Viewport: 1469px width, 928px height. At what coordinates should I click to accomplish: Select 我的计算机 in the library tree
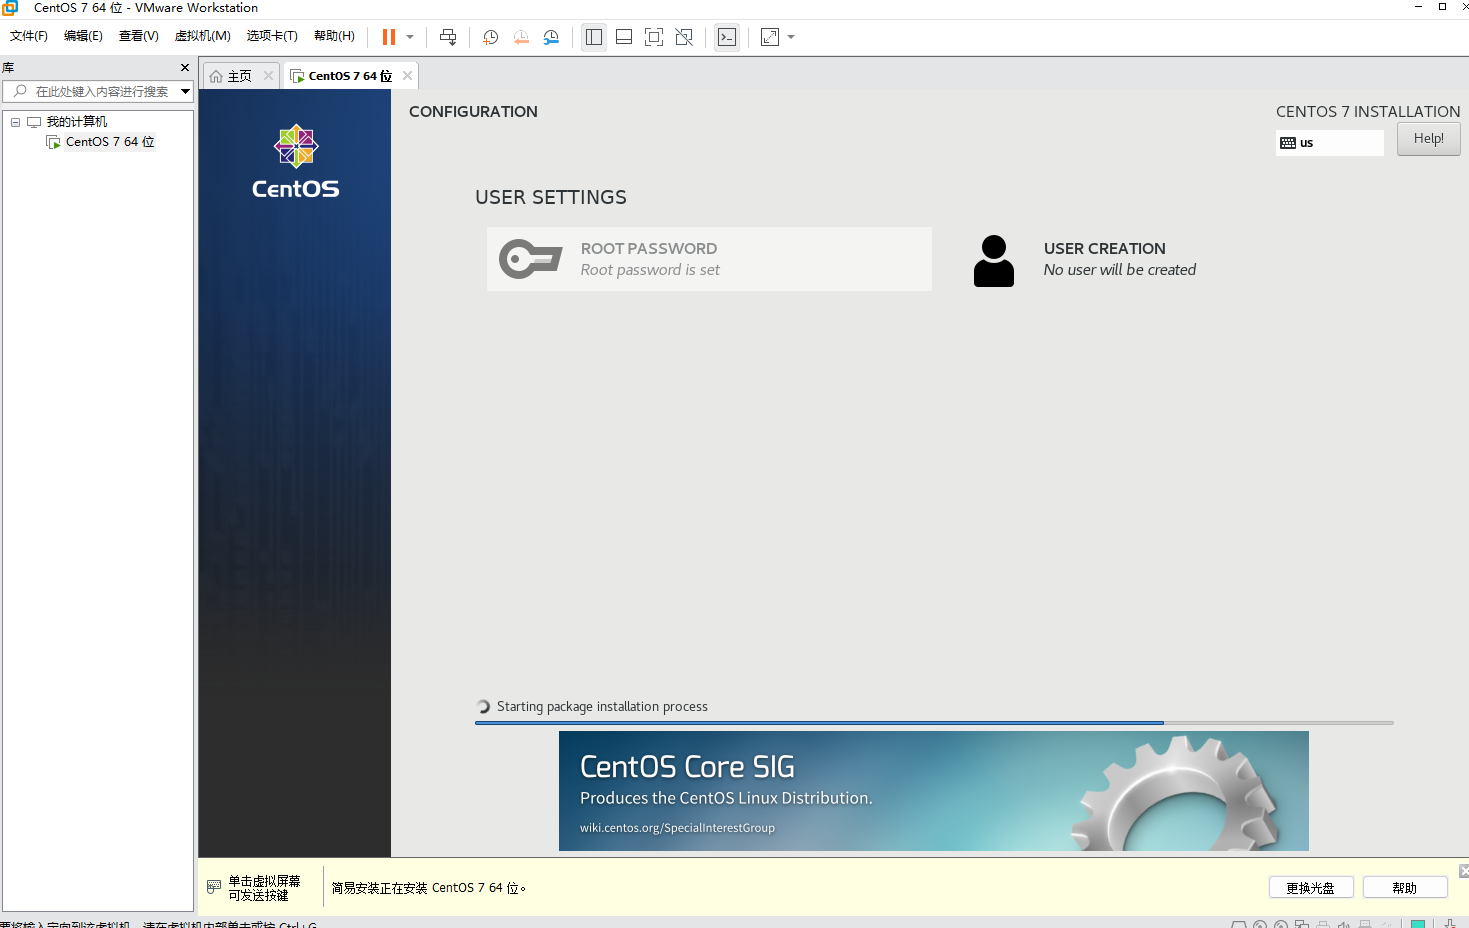click(76, 122)
